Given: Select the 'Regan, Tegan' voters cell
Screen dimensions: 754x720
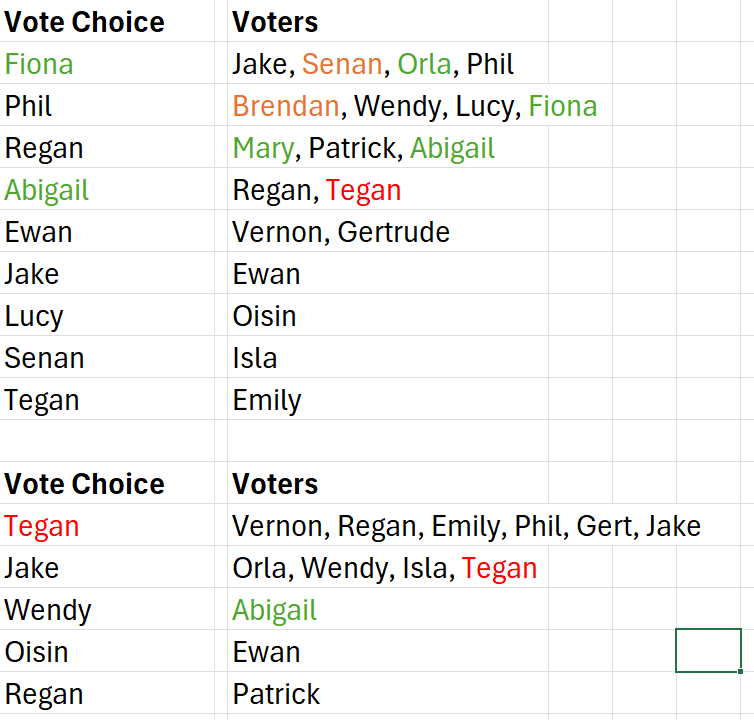Looking at the screenshot, I should (388, 189).
